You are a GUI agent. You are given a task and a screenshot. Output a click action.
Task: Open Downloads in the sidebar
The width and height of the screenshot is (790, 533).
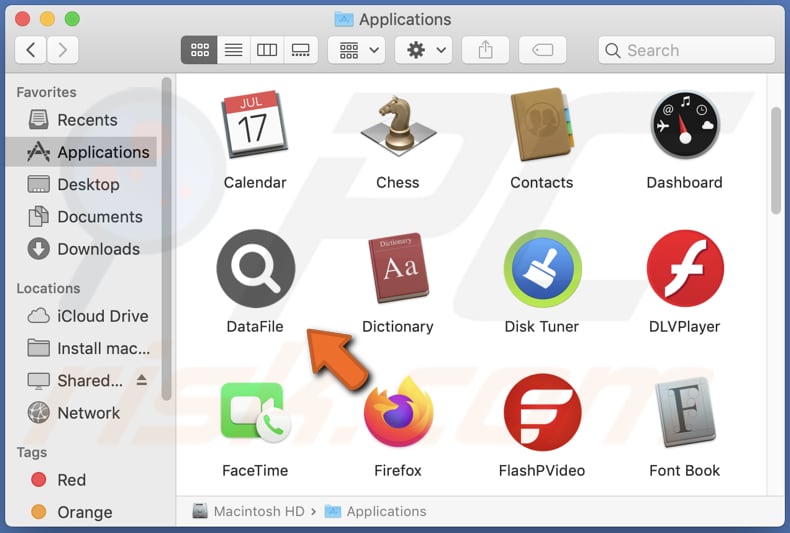coord(82,249)
